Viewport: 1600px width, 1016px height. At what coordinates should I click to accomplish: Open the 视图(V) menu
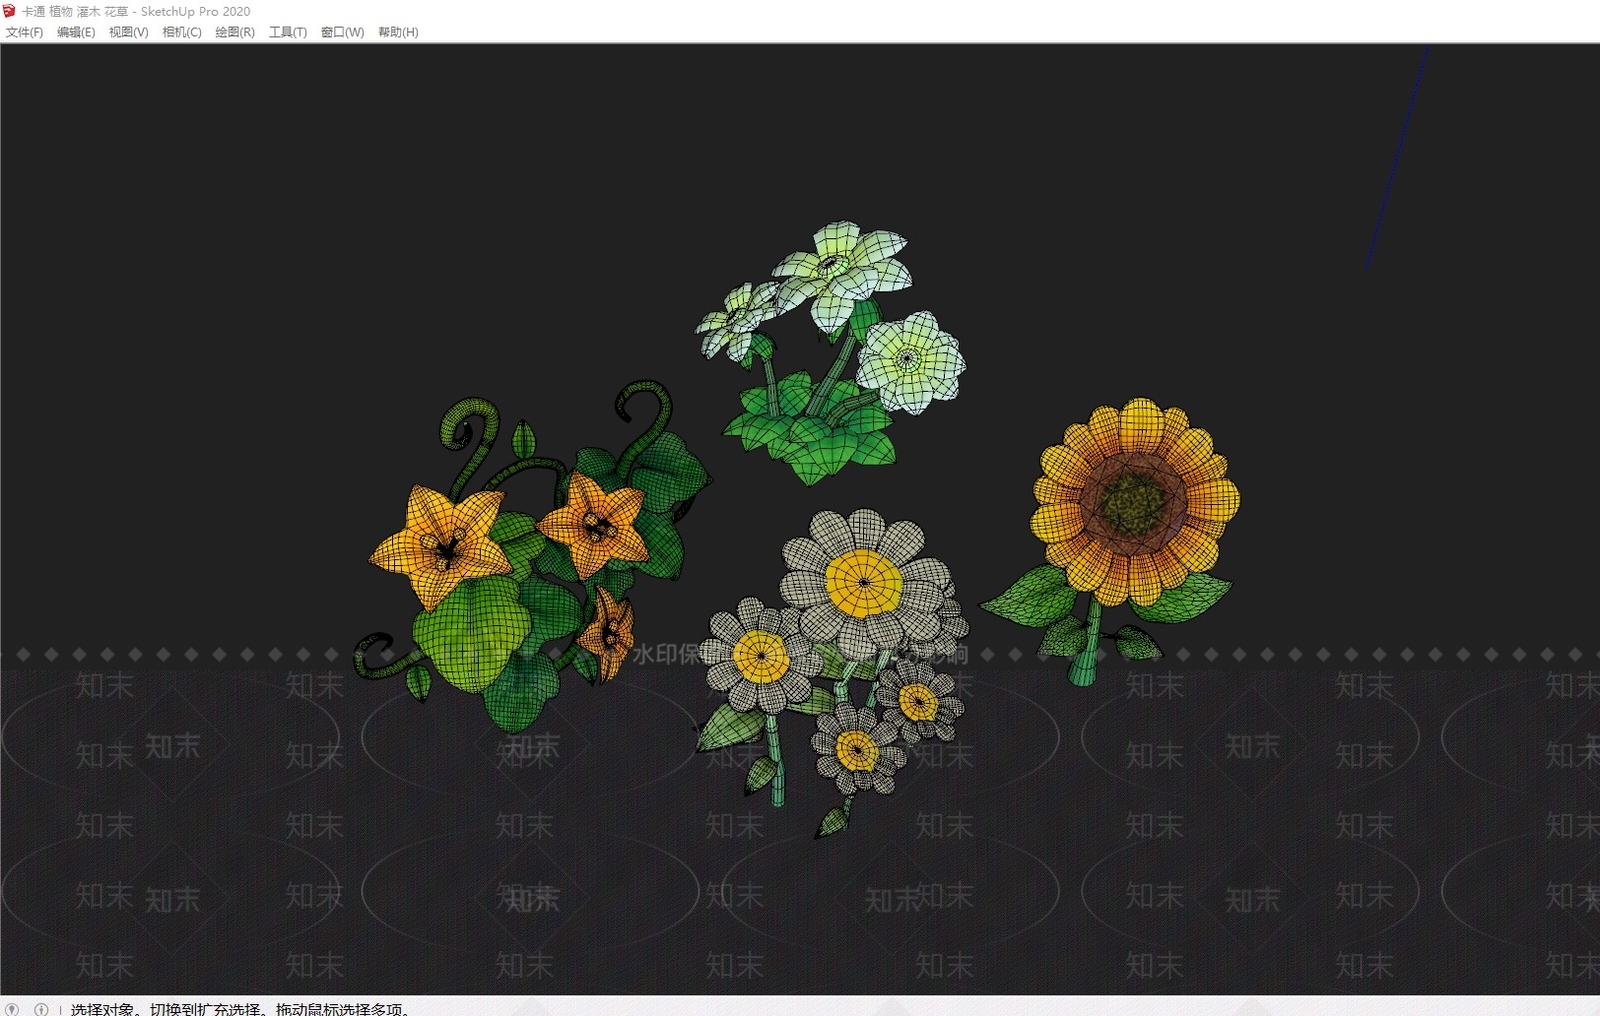coord(129,32)
